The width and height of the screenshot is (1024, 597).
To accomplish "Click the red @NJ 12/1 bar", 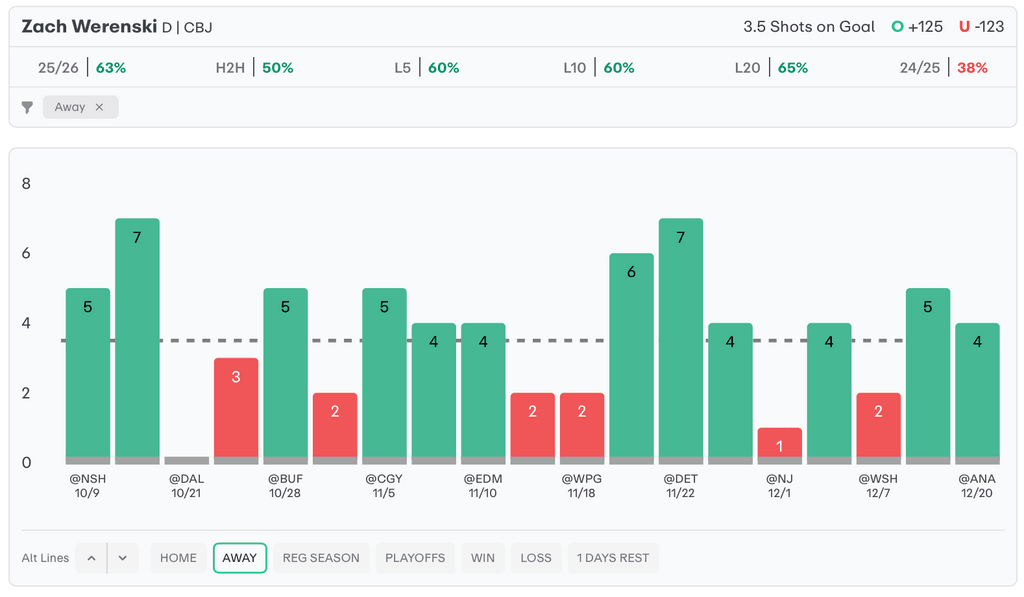I will tap(779, 445).
